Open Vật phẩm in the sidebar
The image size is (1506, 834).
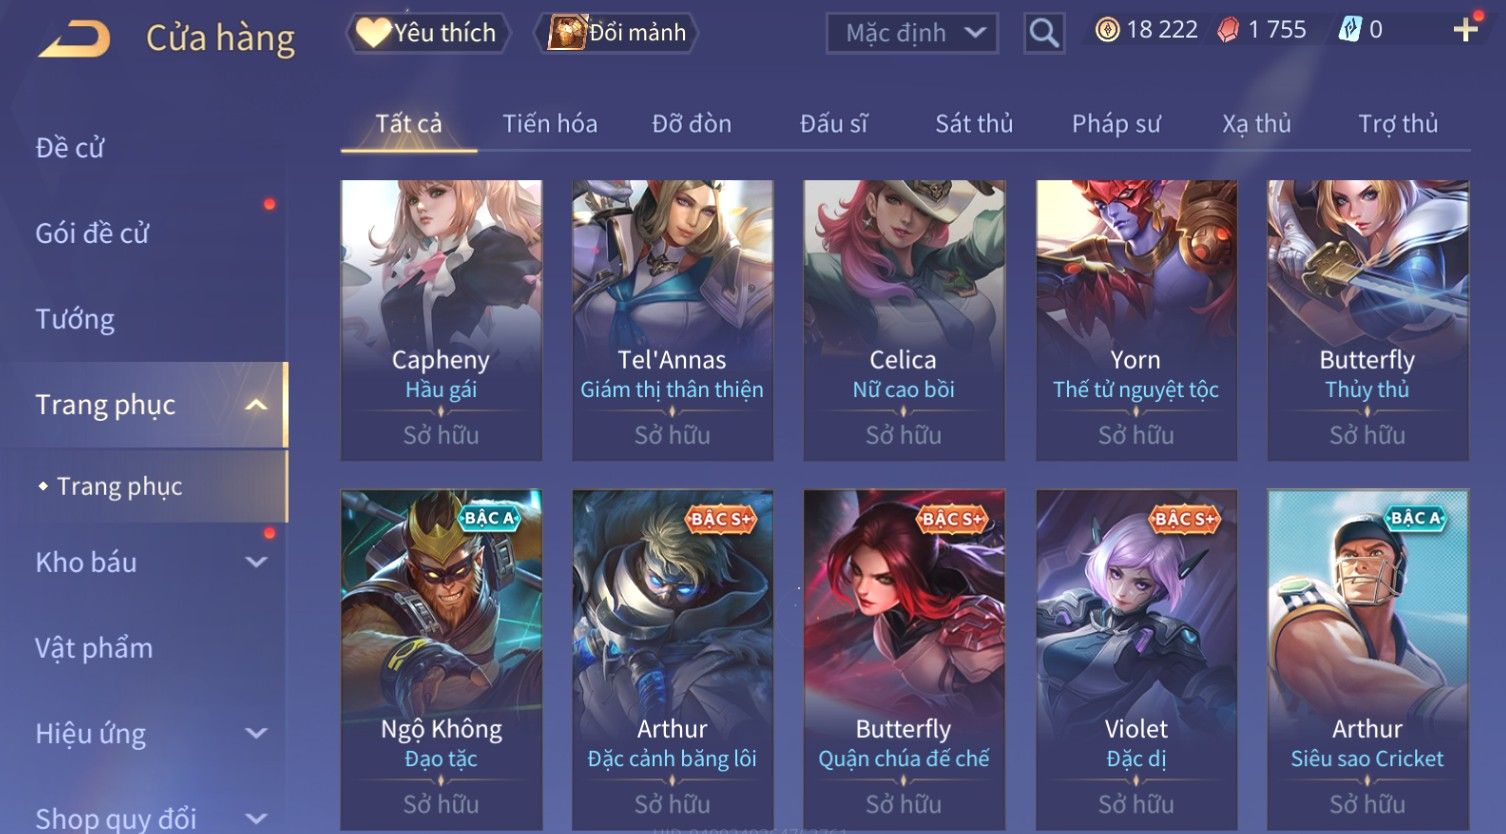pyautogui.click(x=94, y=648)
